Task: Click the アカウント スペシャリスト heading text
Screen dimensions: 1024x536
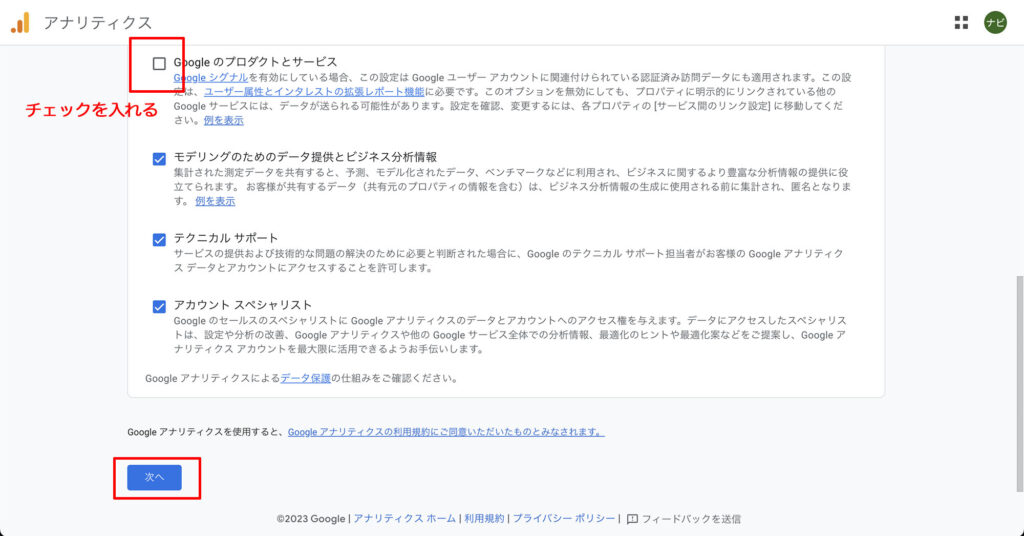Action: [x=243, y=305]
